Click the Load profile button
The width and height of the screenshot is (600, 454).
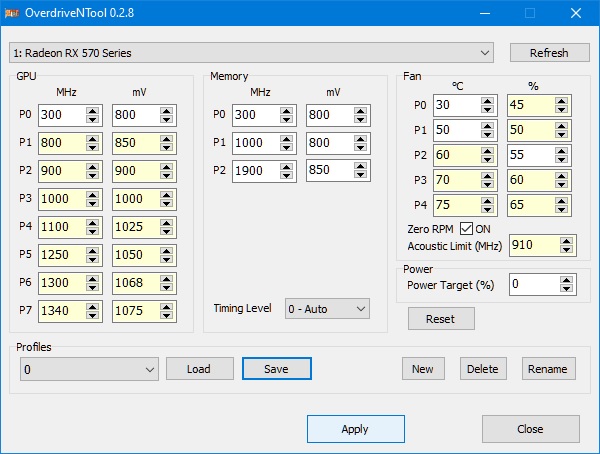(200, 369)
